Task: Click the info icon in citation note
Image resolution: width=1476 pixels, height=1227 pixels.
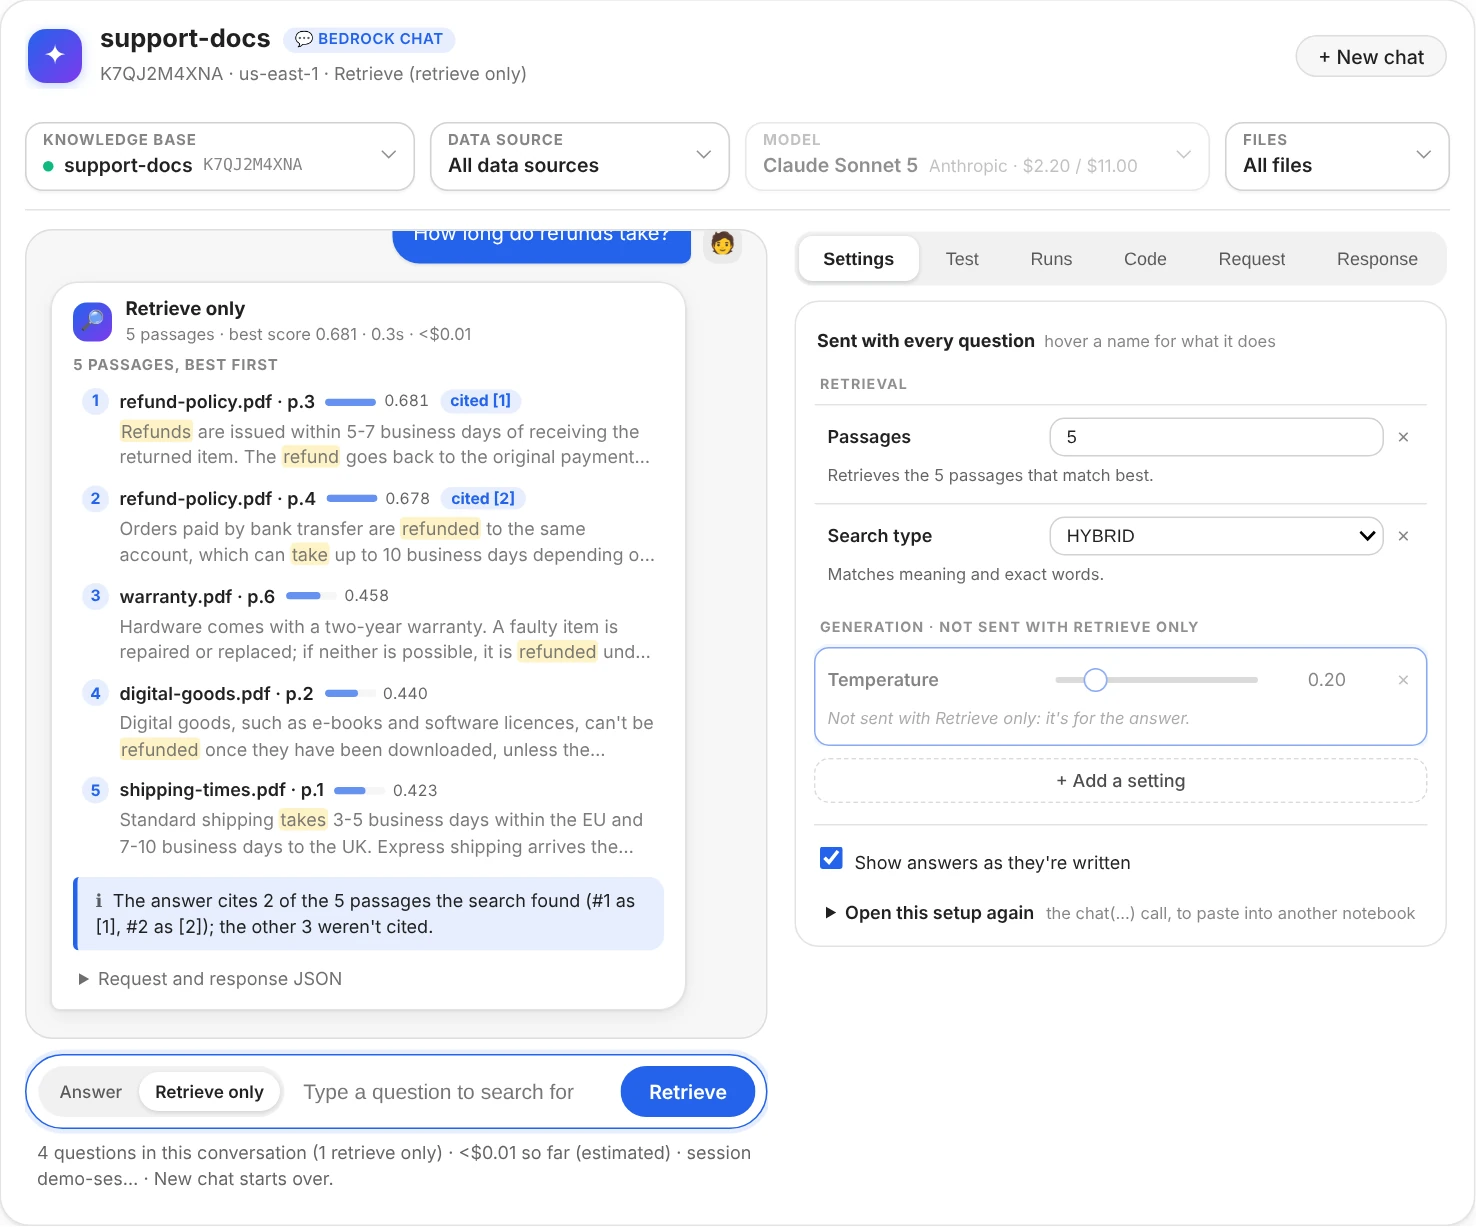Action: point(98,901)
